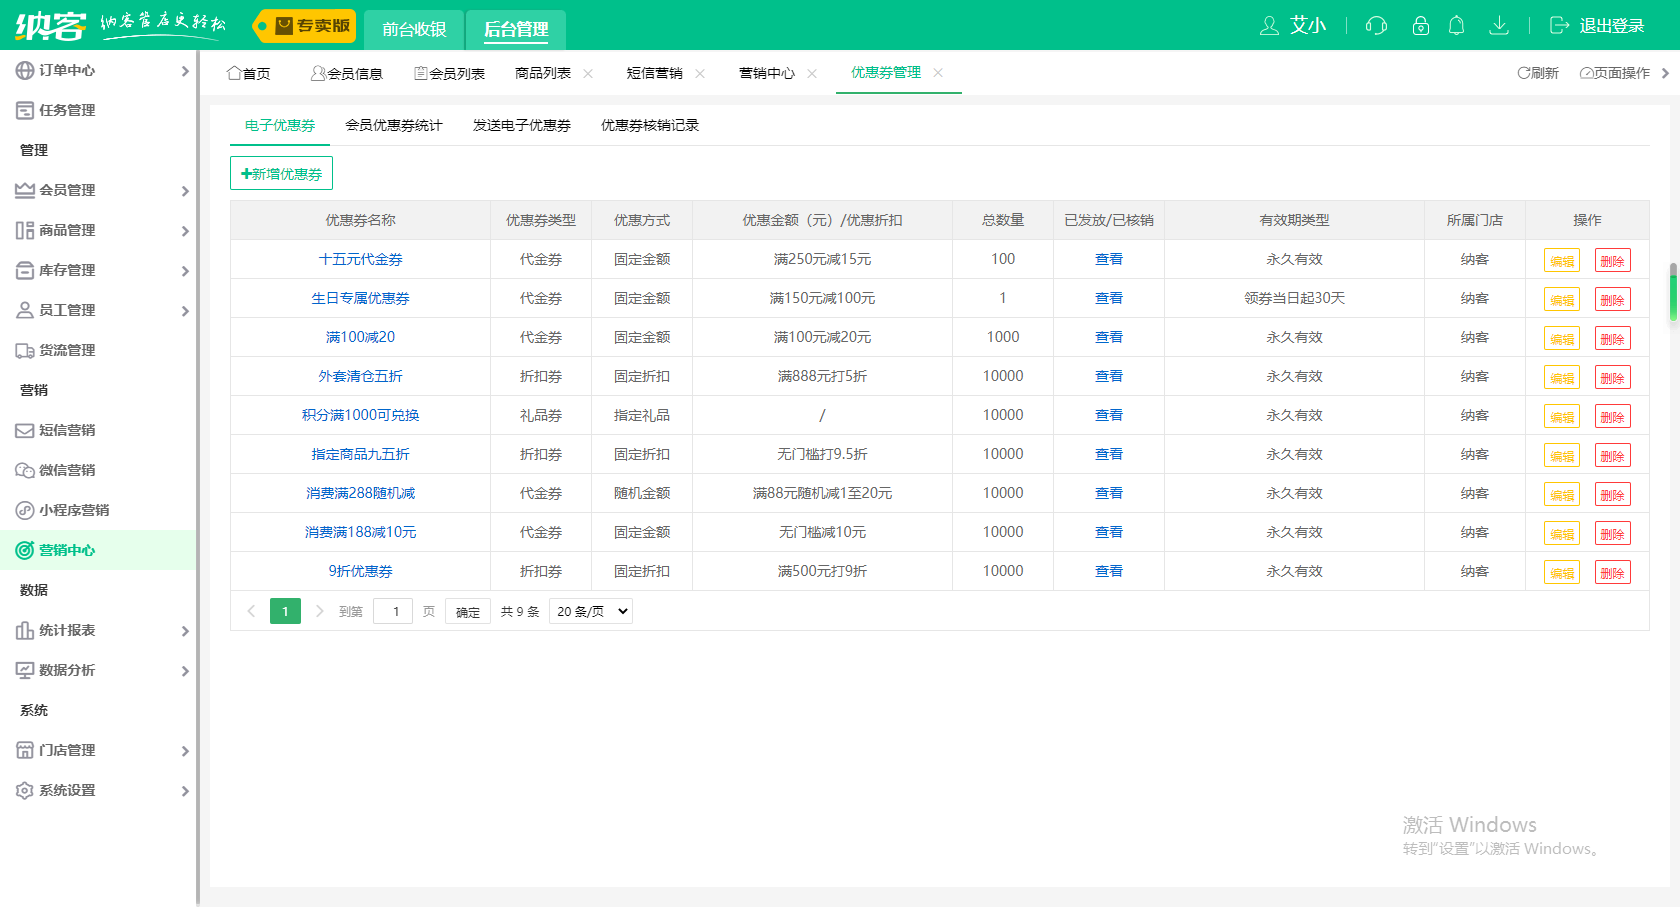The width and height of the screenshot is (1680, 907).
Task: Click the 短信营销 envelope icon
Action: click(25, 430)
